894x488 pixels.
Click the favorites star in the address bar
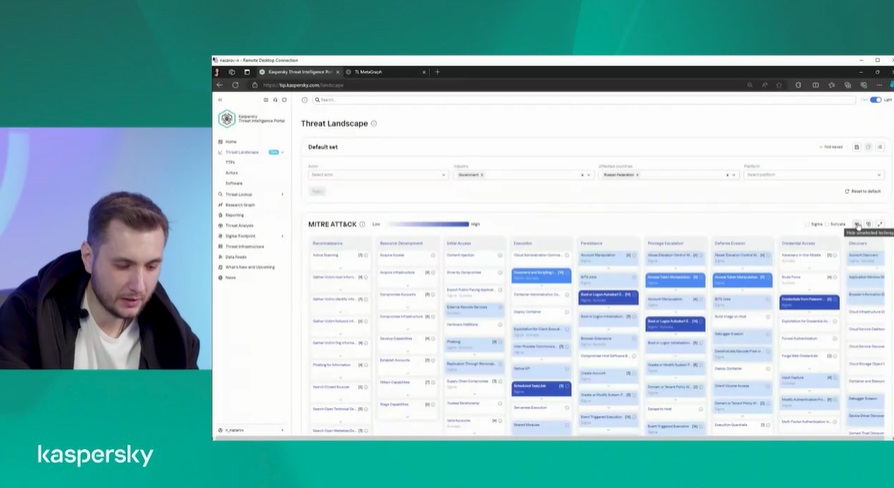(x=779, y=85)
